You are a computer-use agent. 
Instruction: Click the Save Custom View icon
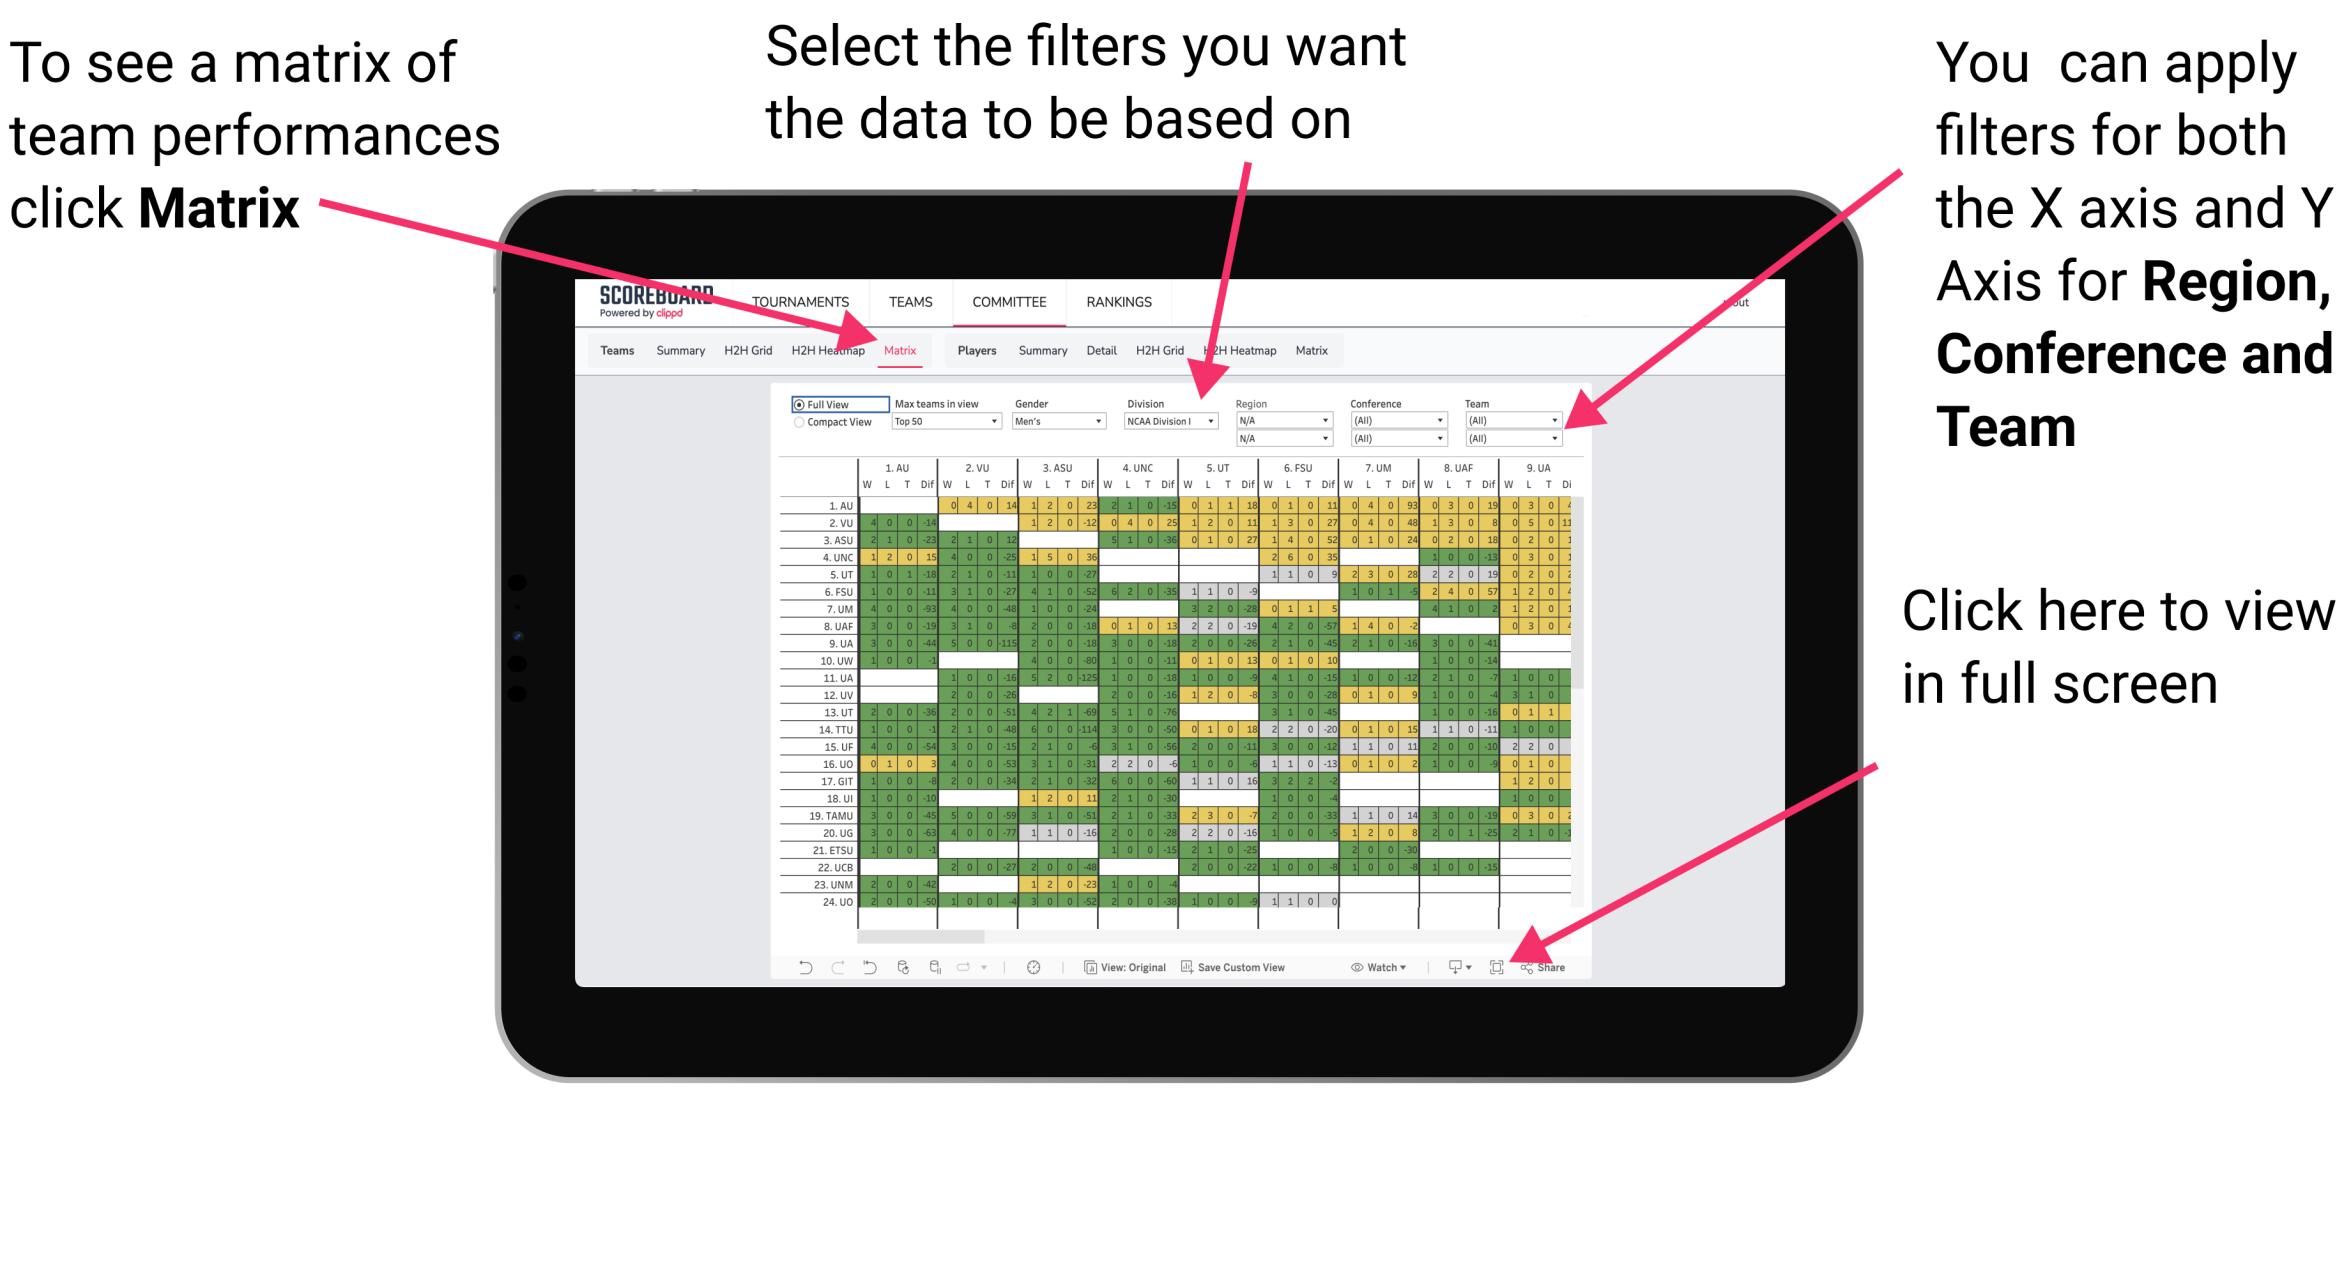1179,972
